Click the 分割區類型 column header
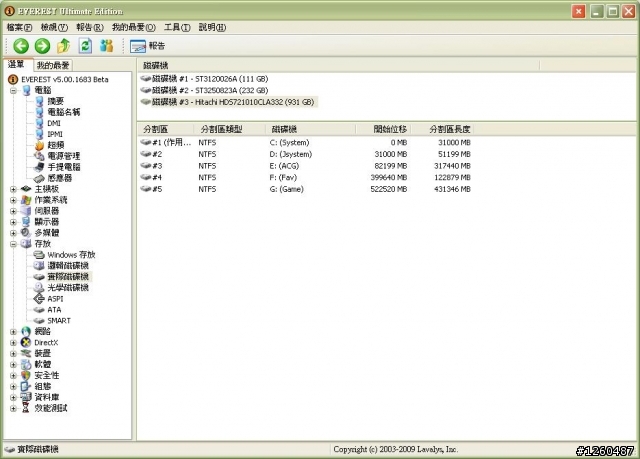 point(229,129)
